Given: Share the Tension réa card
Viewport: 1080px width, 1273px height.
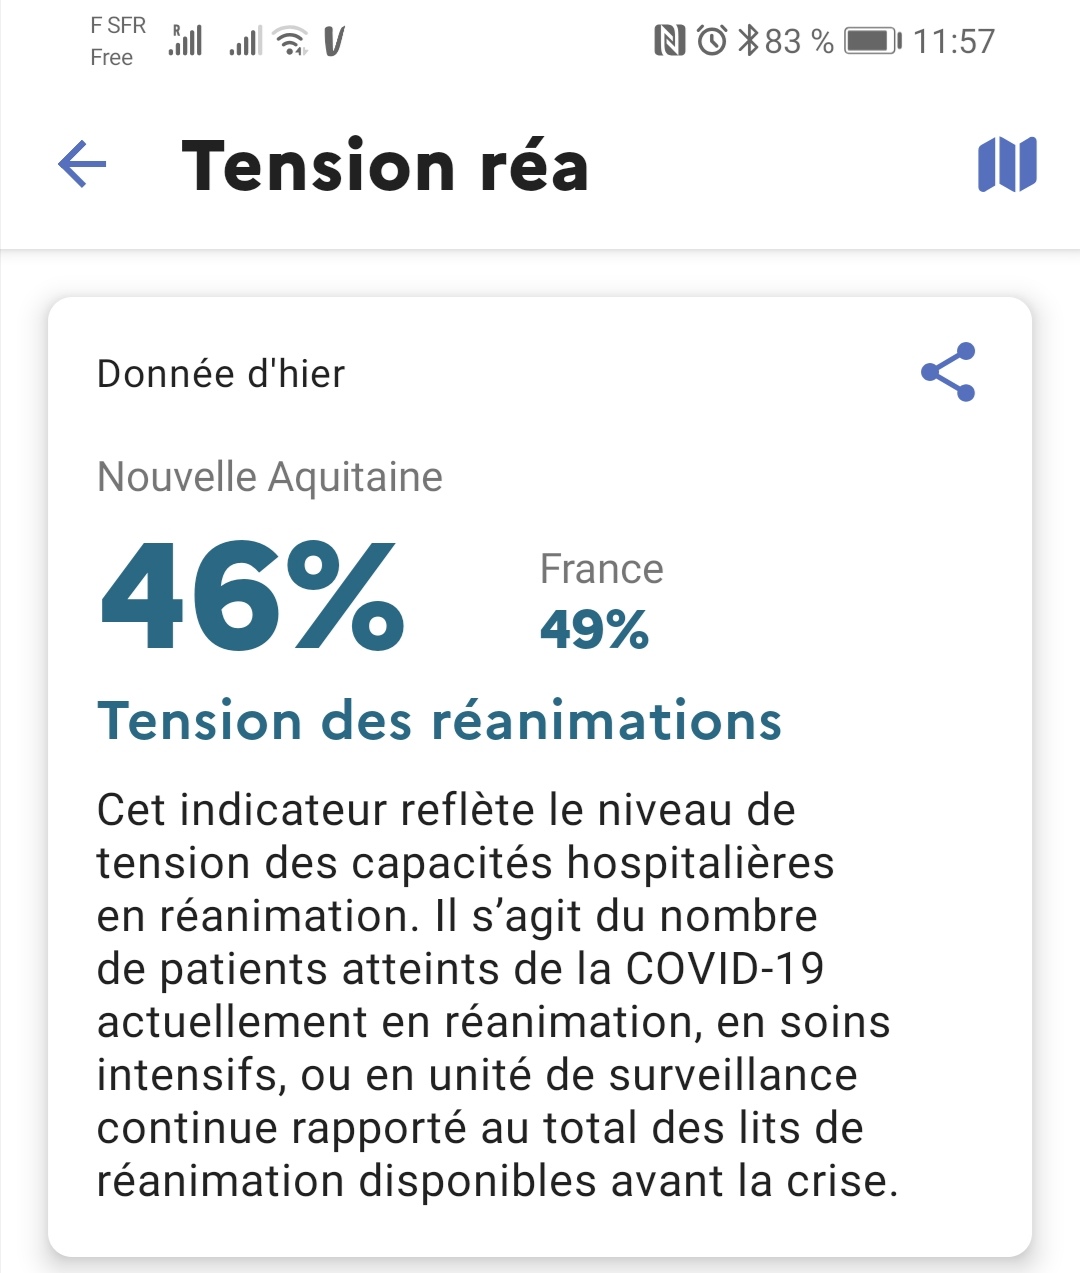Looking at the screenshot, I should [x=948, y=372].
